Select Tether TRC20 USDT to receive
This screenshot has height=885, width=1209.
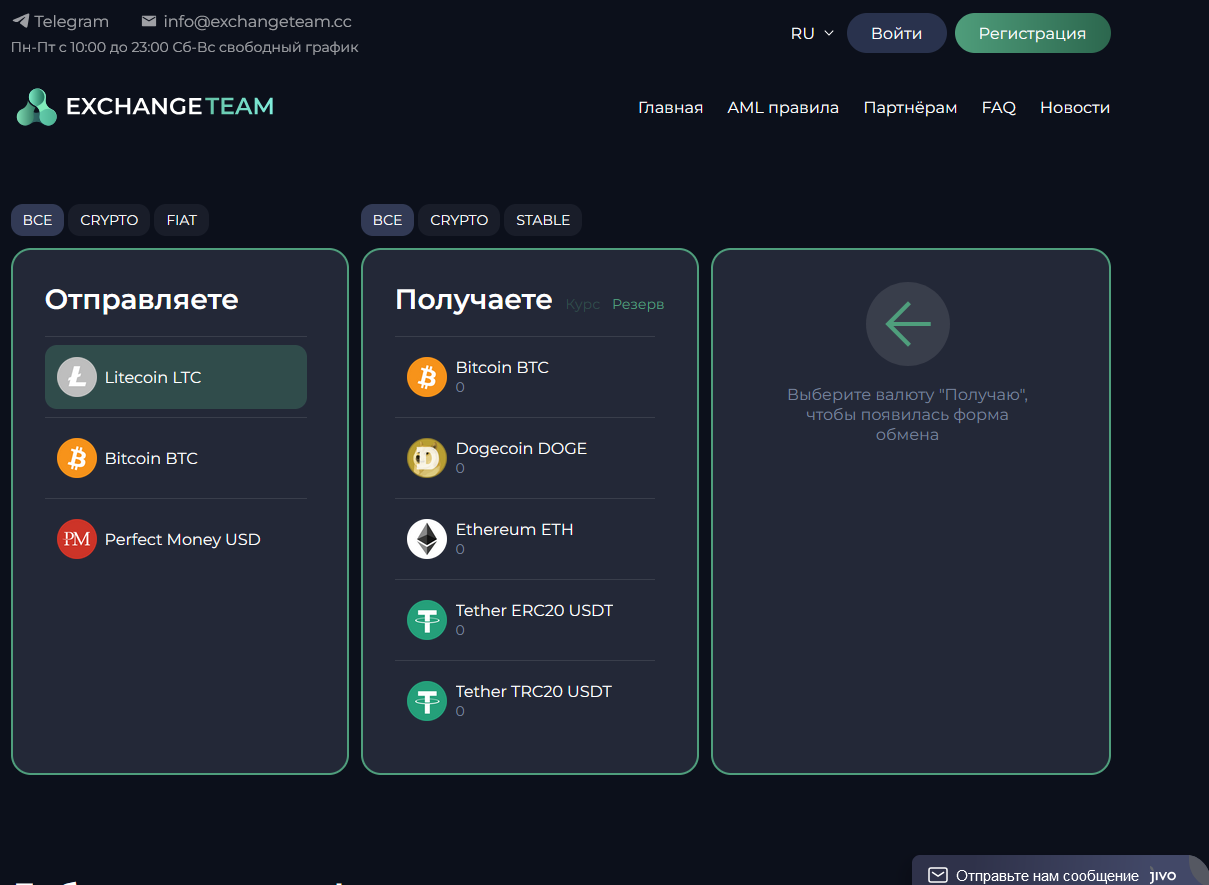pos(525,701)
